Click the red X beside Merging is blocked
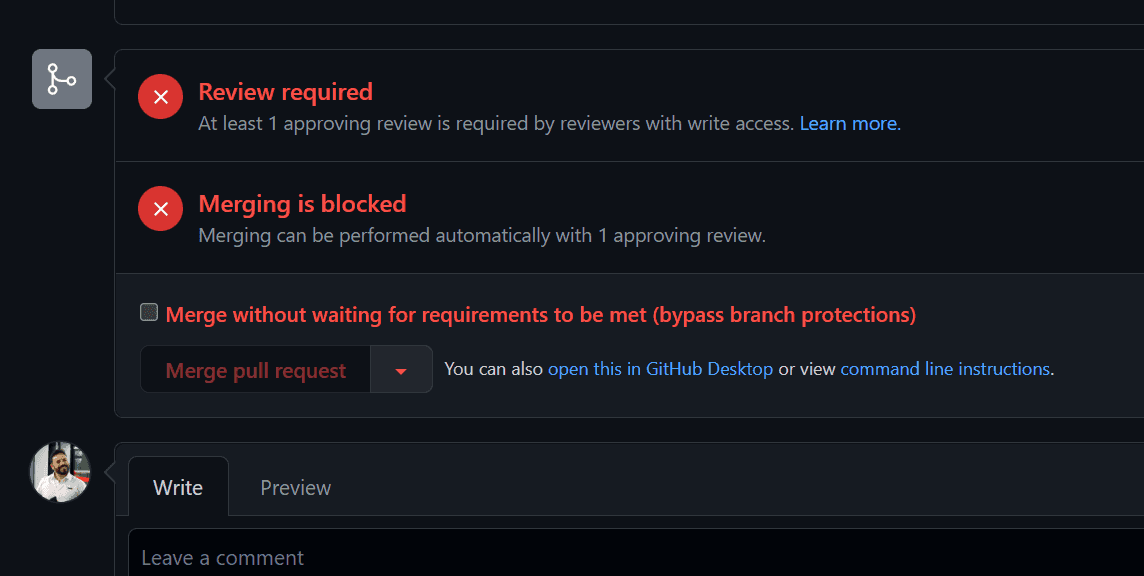Image resolution: width=1144 pixels, height=576 pixels. (160, 209)
